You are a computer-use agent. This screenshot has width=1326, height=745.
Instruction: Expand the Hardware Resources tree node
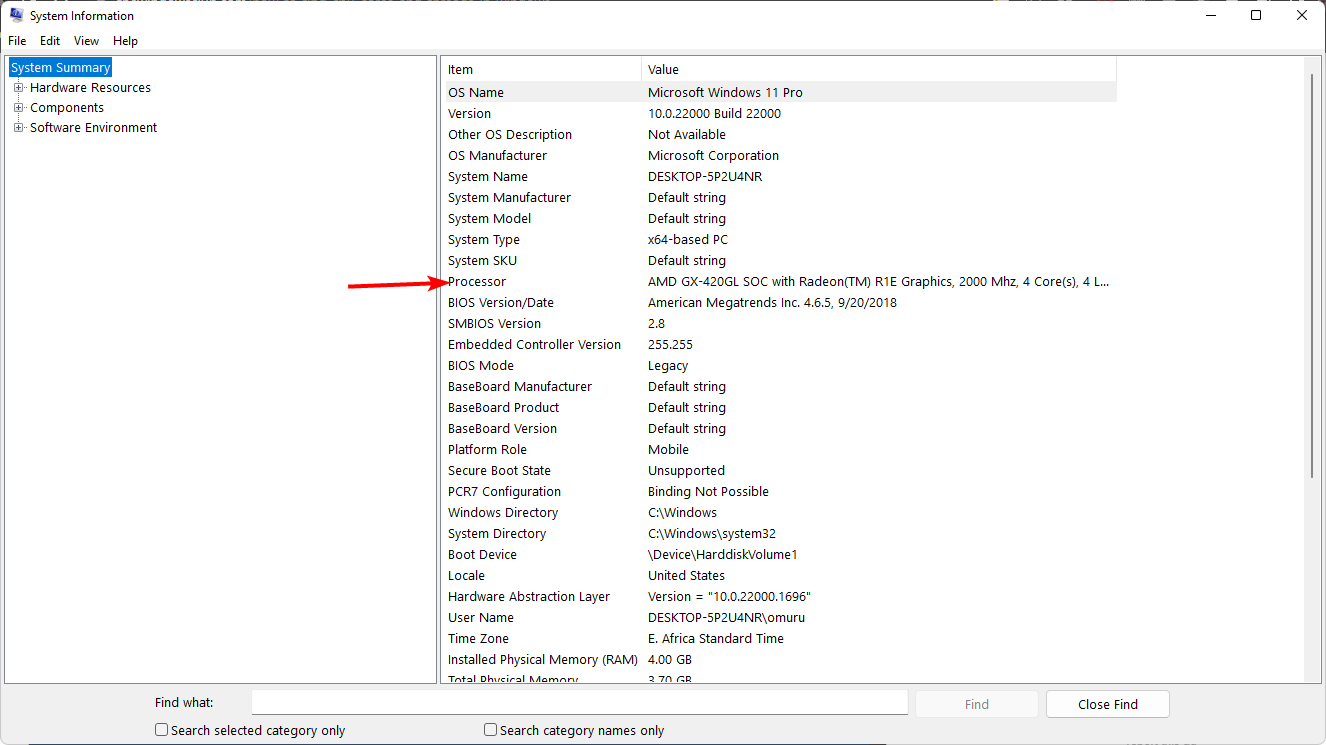coord(17,87)
